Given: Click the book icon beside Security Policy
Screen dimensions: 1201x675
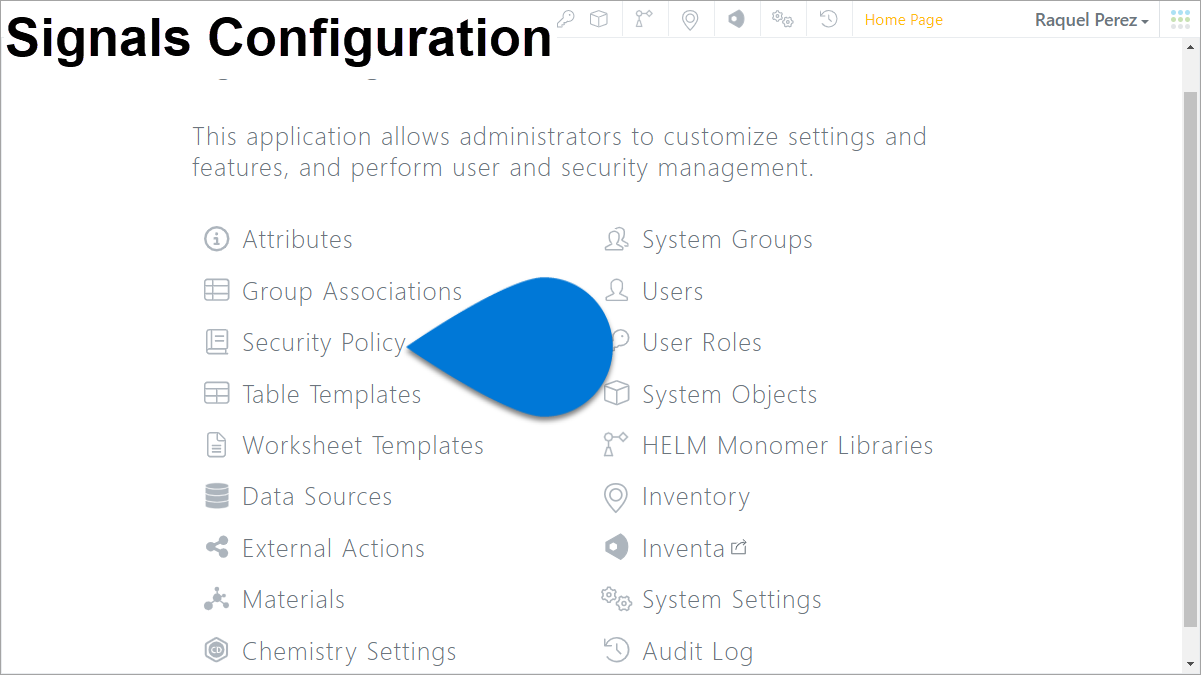Looking at the screenshot, I should [x=216, y=342].
